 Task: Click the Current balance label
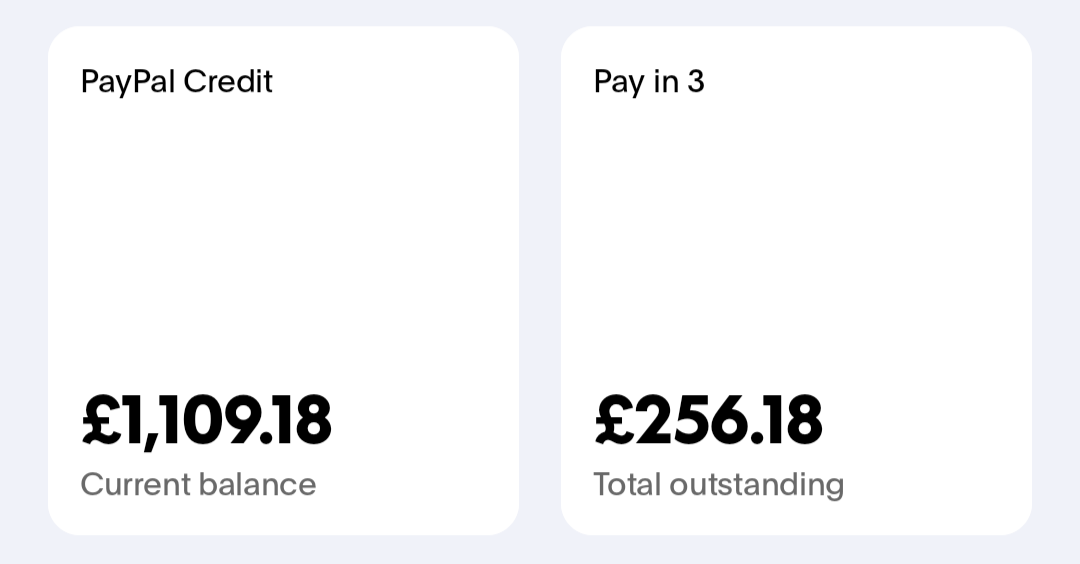tap(198, 484)
